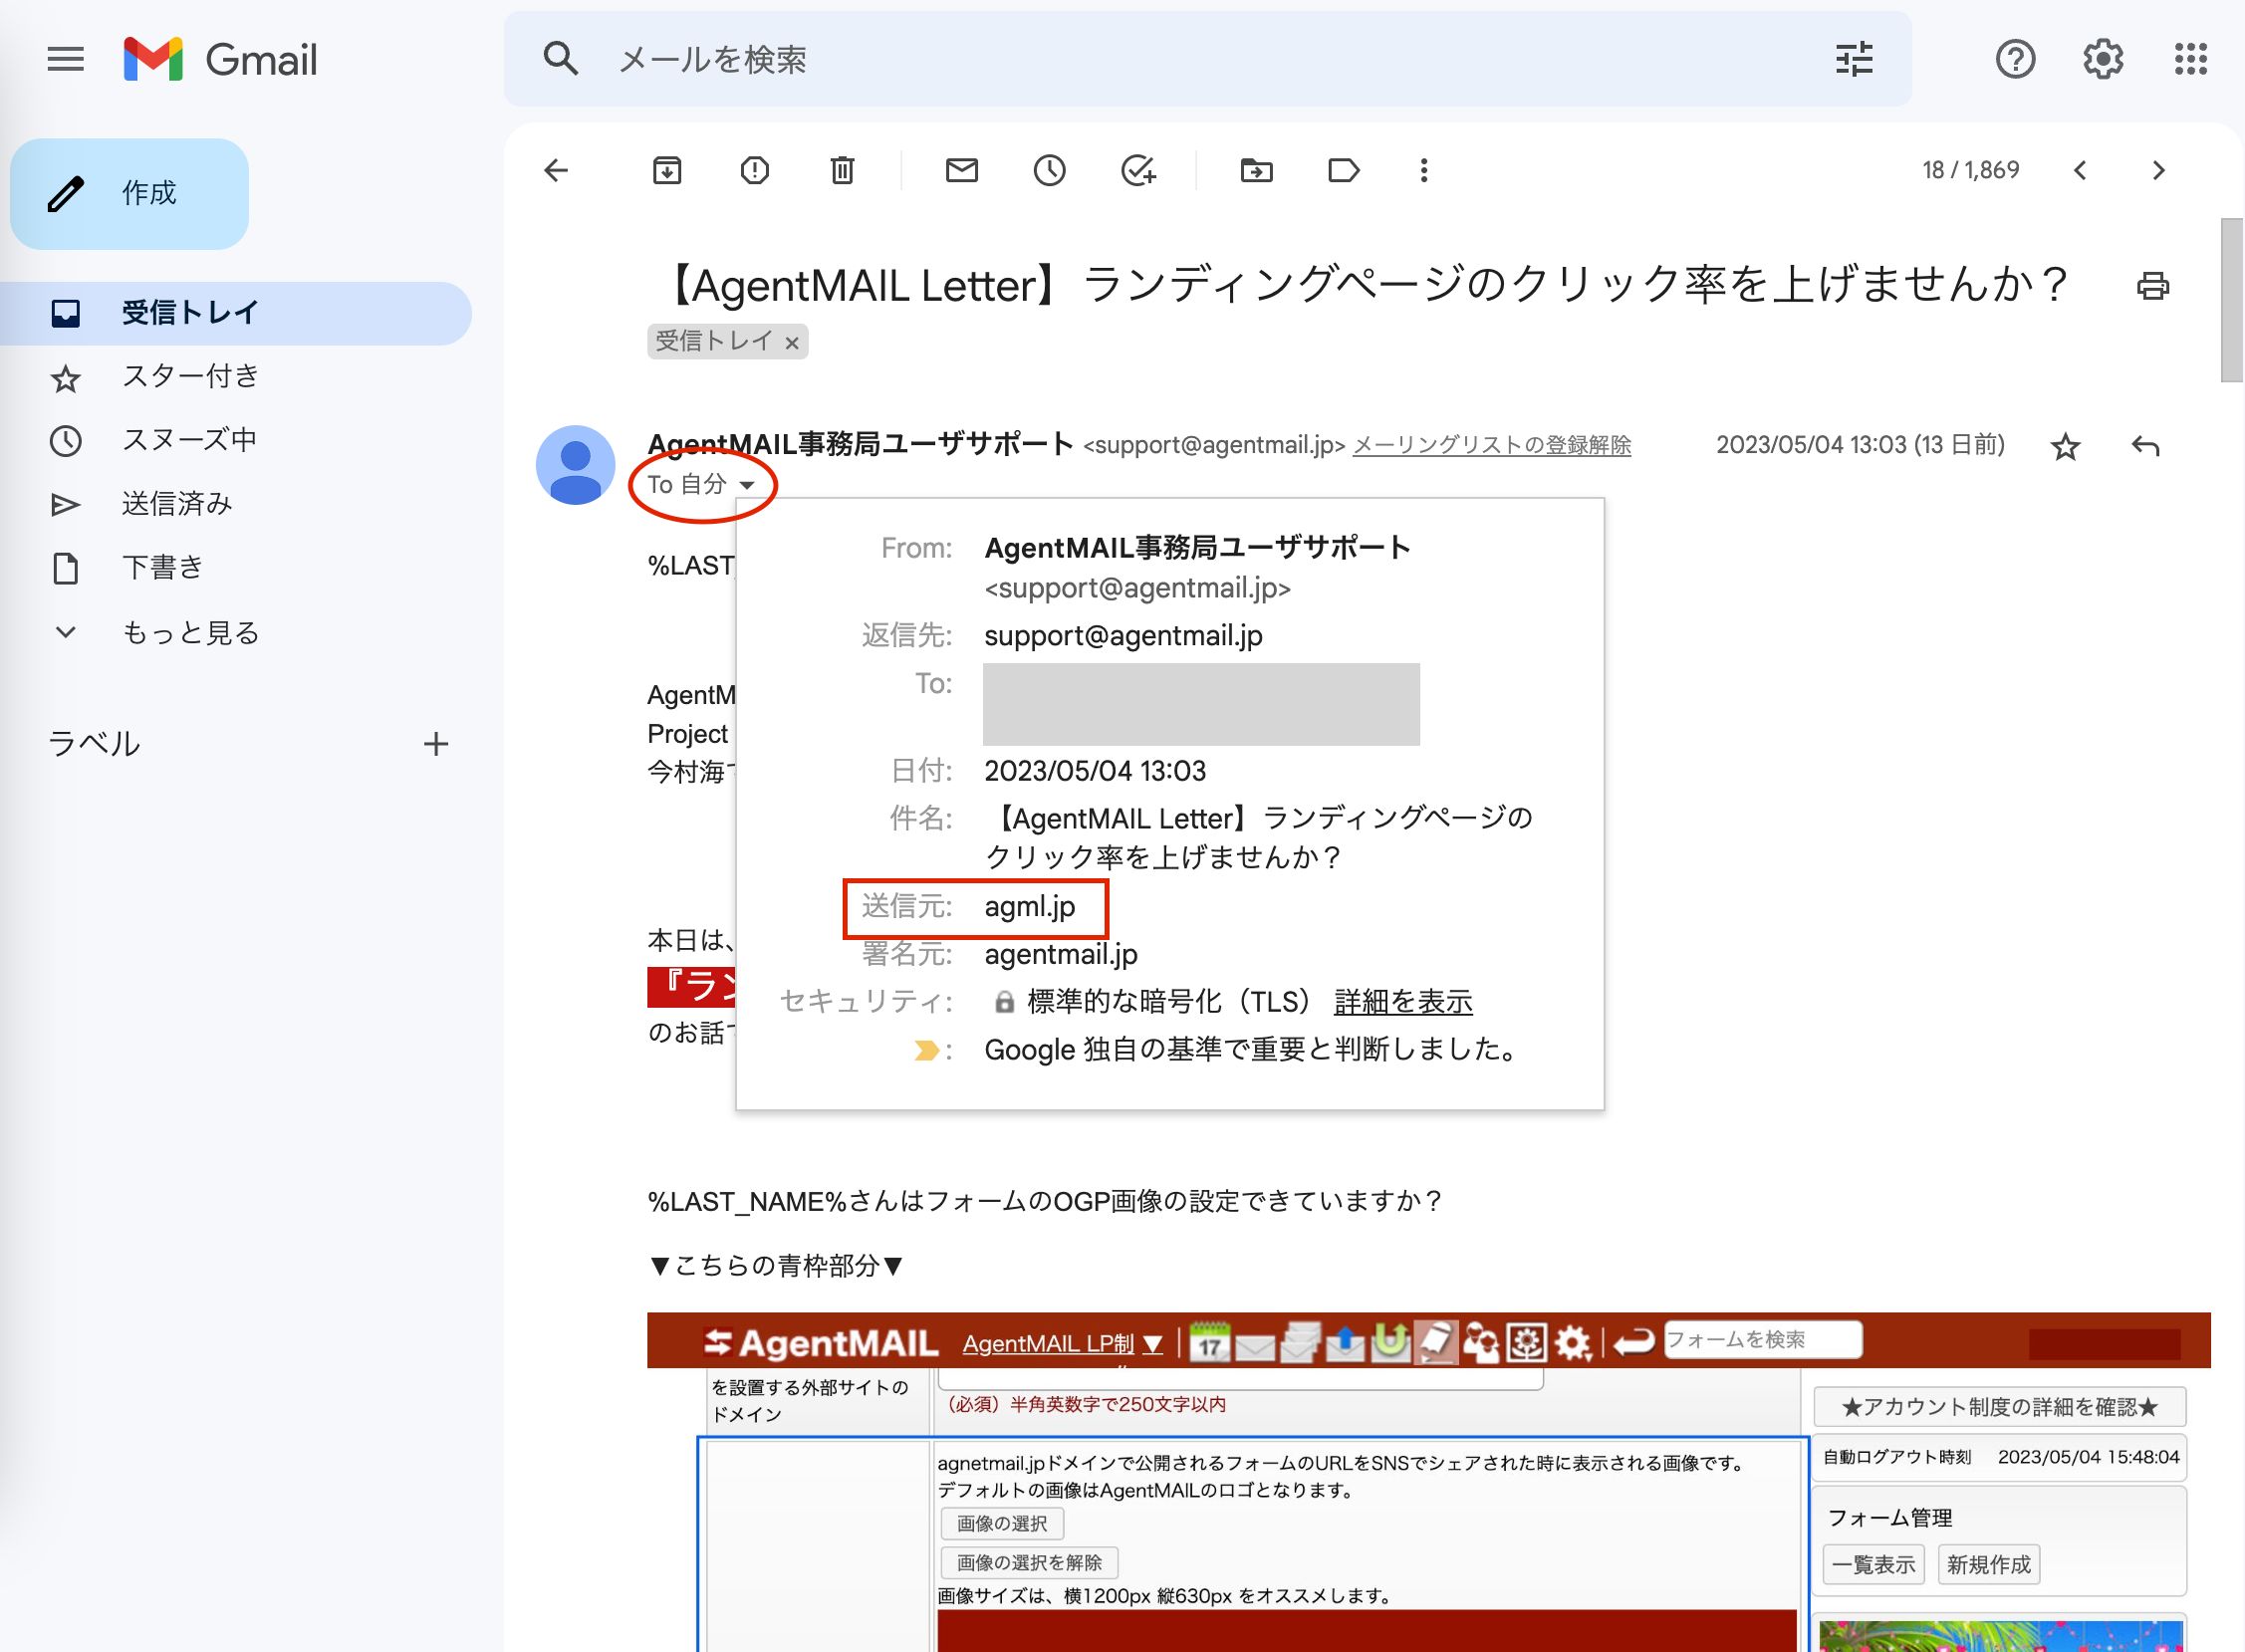Open スター付き starred folder
This screenshot has width=2245, height=1652.
coord(190,377)
